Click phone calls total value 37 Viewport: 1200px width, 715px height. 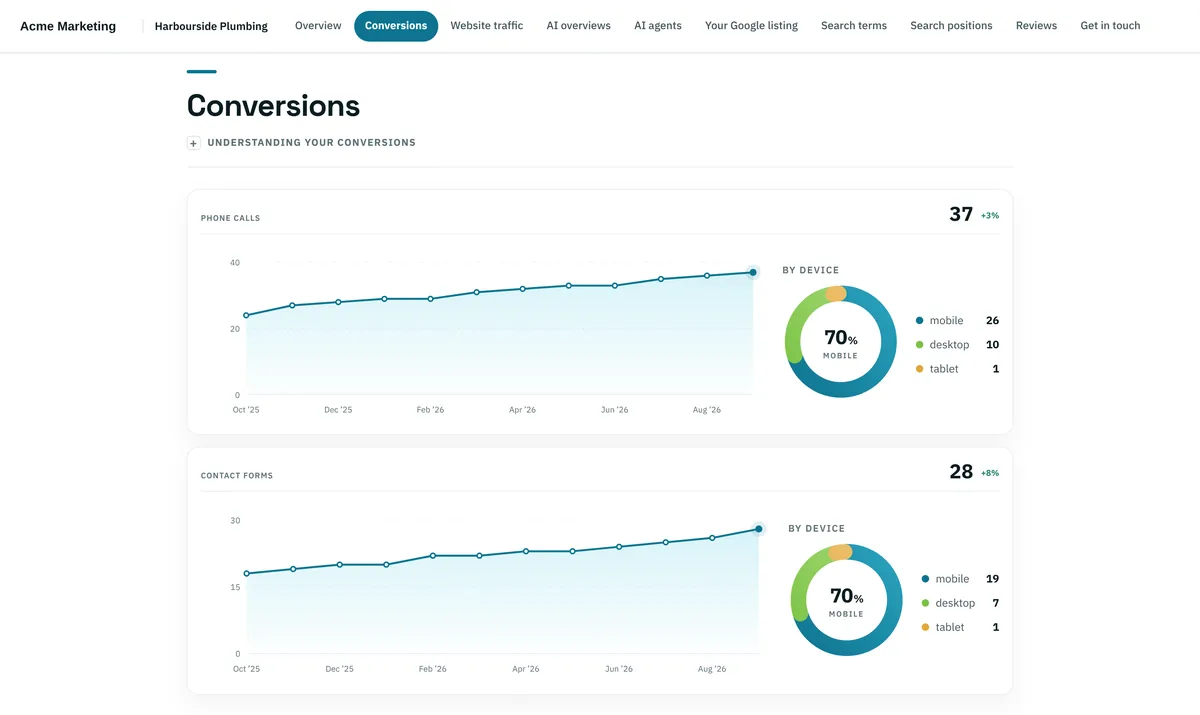pyautogui.click(x=961, y=214)
